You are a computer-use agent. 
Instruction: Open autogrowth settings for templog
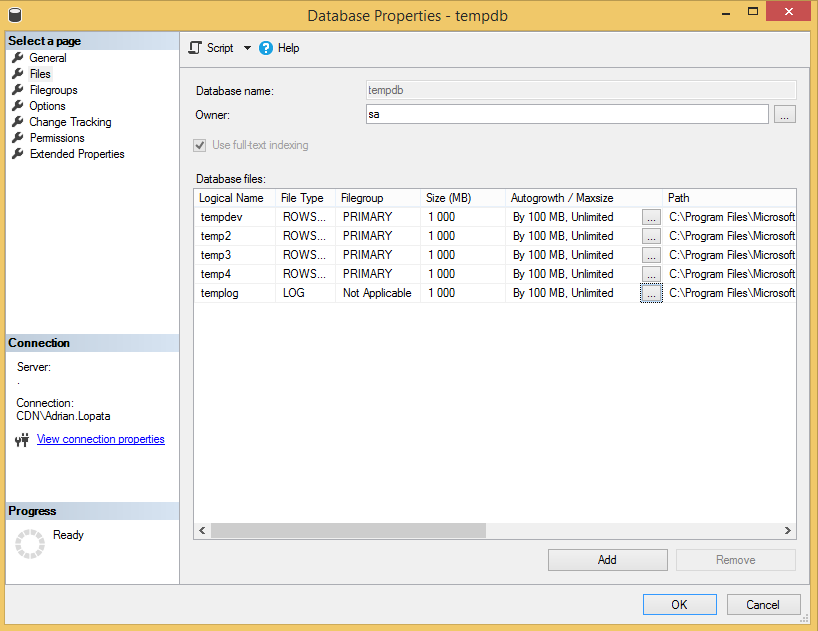[x=651, y=294]
